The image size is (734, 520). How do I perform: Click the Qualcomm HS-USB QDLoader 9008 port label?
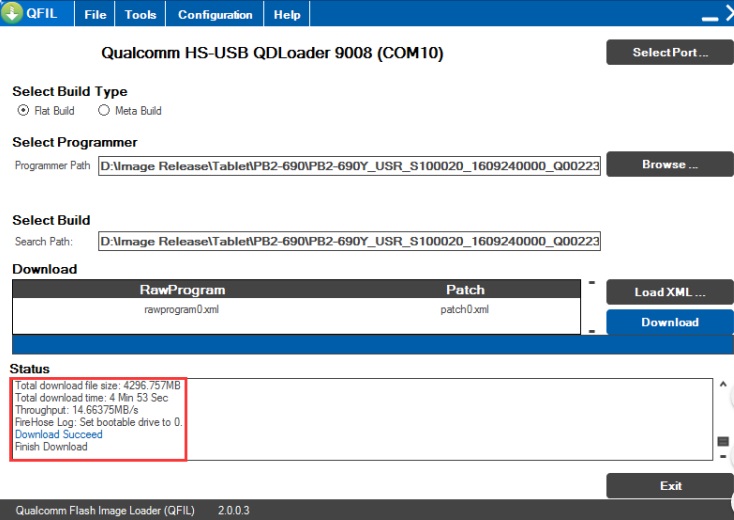272,53
